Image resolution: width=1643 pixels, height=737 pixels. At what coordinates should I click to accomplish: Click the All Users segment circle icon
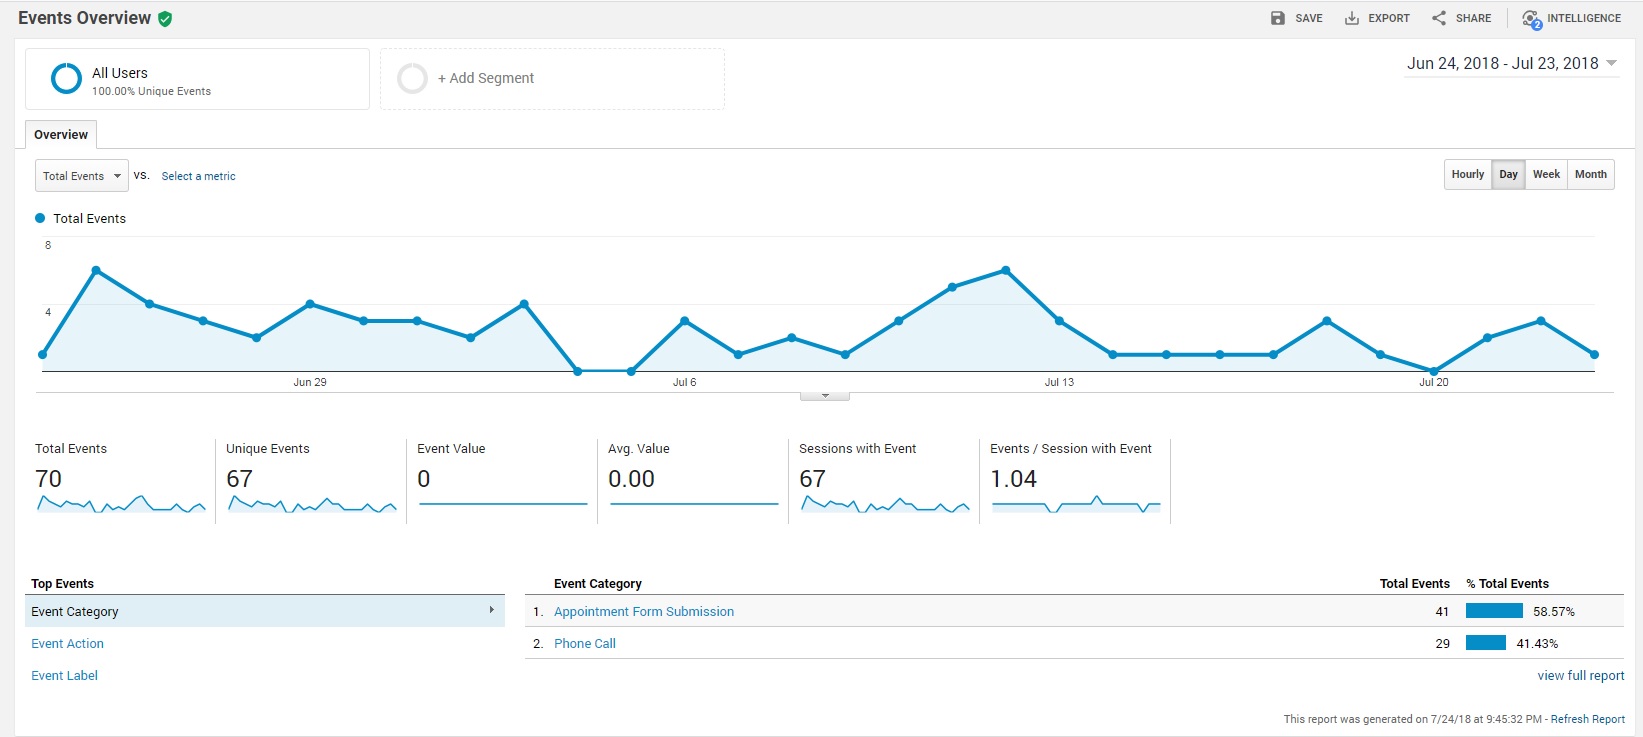[x=66, y=78]
